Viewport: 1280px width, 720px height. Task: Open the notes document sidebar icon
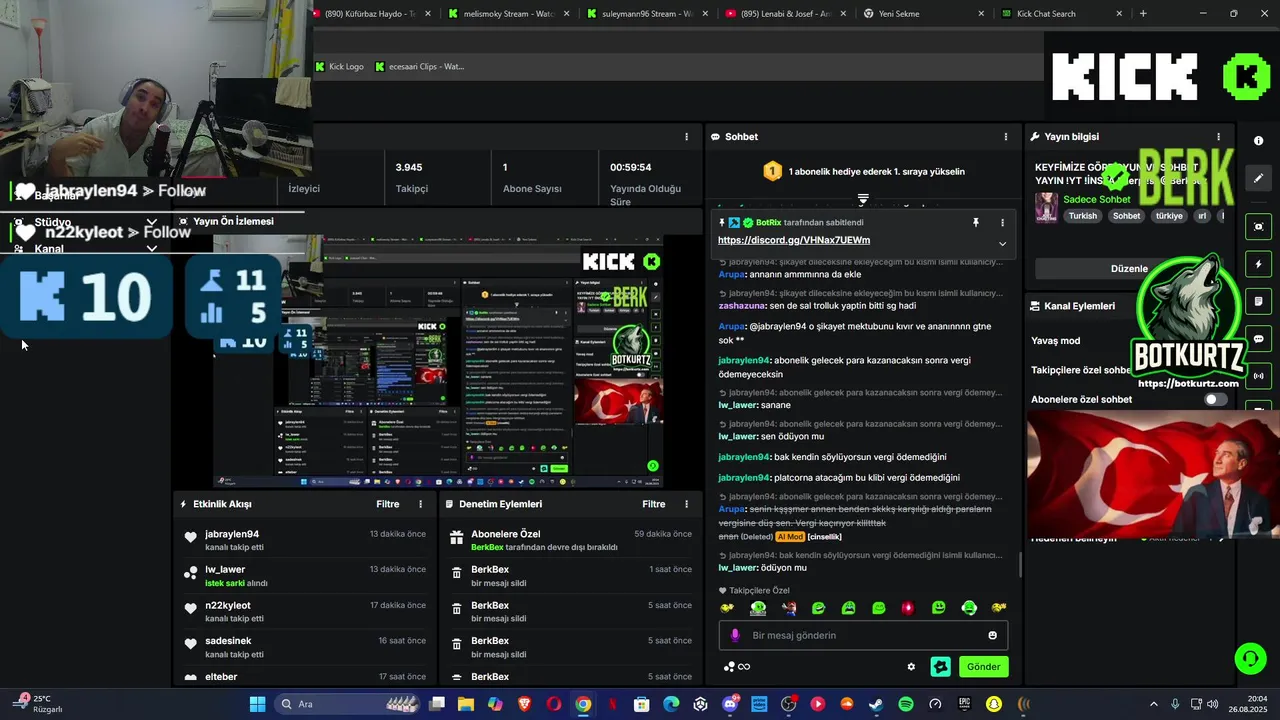point(1258,302)
